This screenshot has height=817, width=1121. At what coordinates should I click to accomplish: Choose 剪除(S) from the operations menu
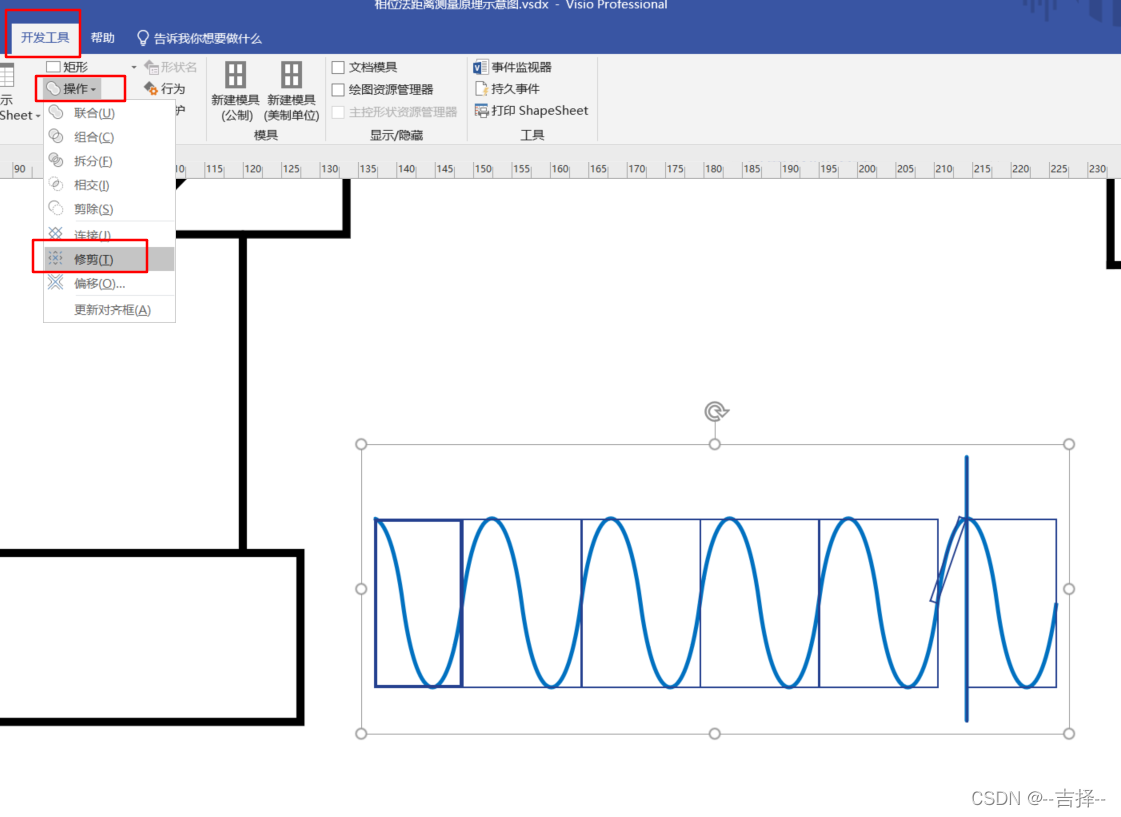pos(109,209)
